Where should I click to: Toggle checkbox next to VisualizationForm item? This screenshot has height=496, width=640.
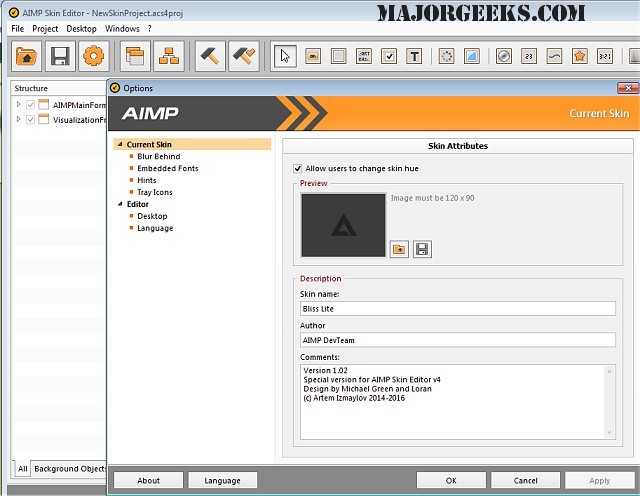[31, 120]
